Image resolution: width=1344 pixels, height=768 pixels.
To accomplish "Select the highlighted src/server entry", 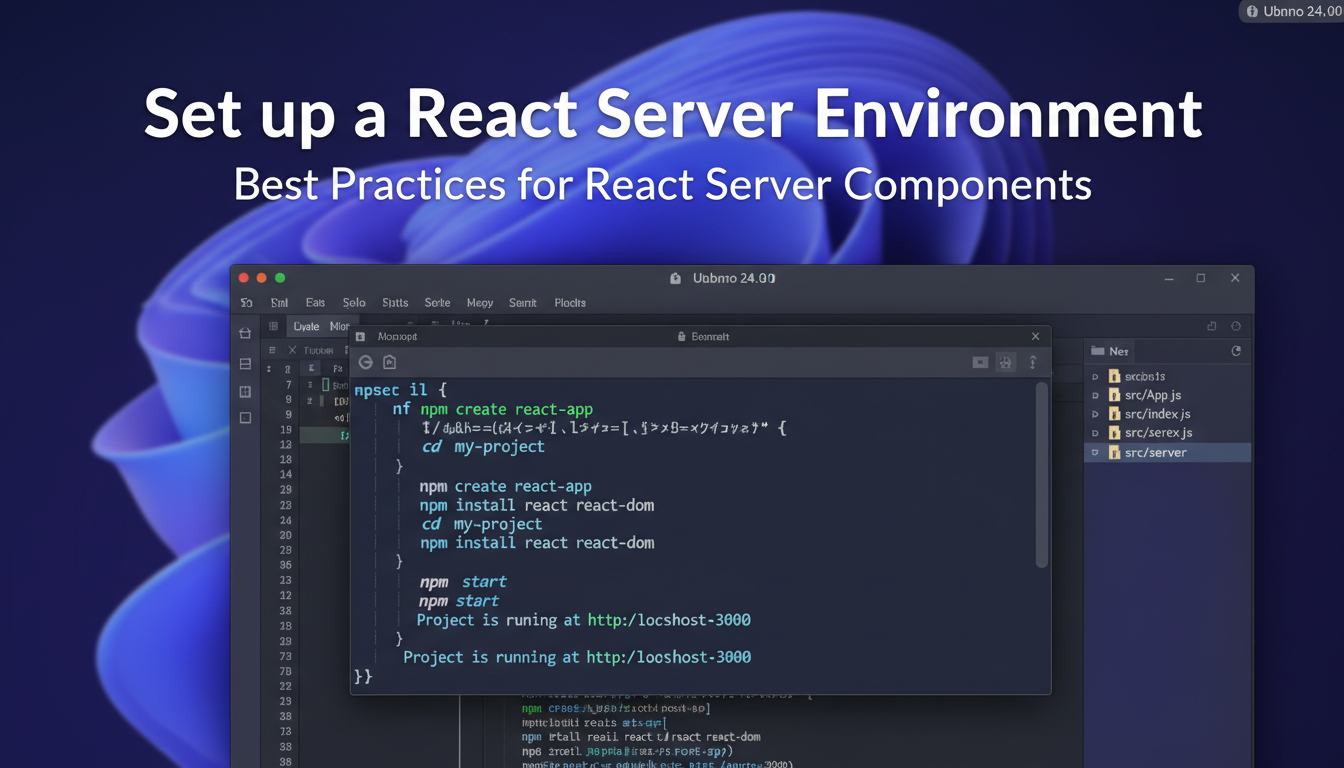I will (1168, 452).
